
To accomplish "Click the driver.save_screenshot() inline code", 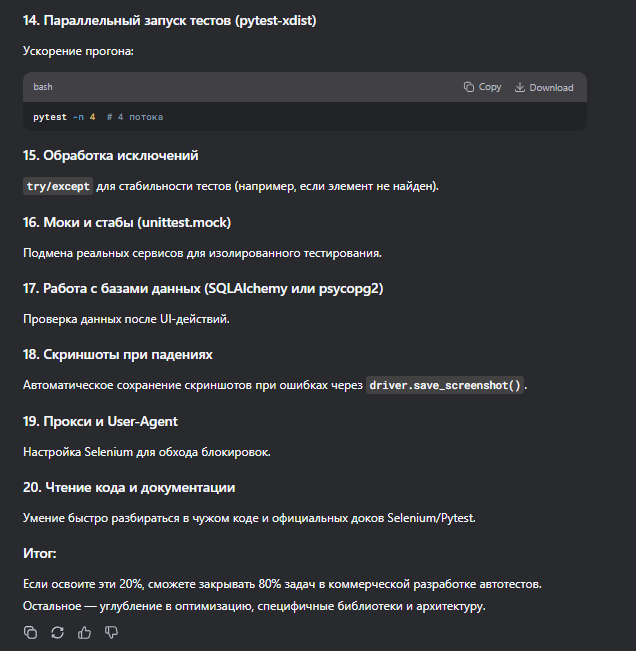I will pyautogui.click(x=445, y=385).
